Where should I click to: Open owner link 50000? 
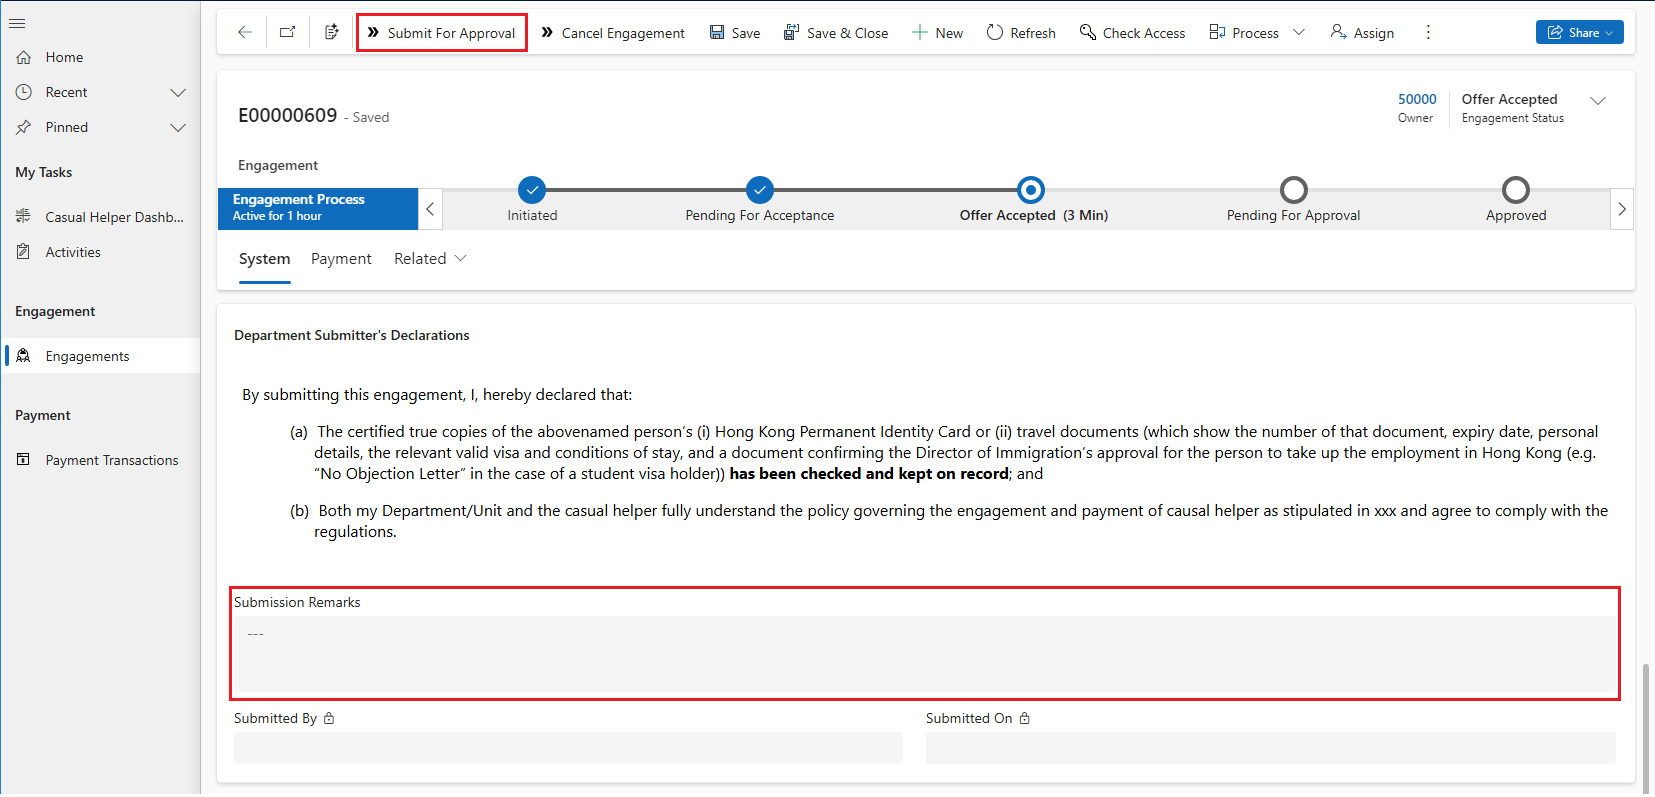pyautogui.click(x=1417, y=99)
